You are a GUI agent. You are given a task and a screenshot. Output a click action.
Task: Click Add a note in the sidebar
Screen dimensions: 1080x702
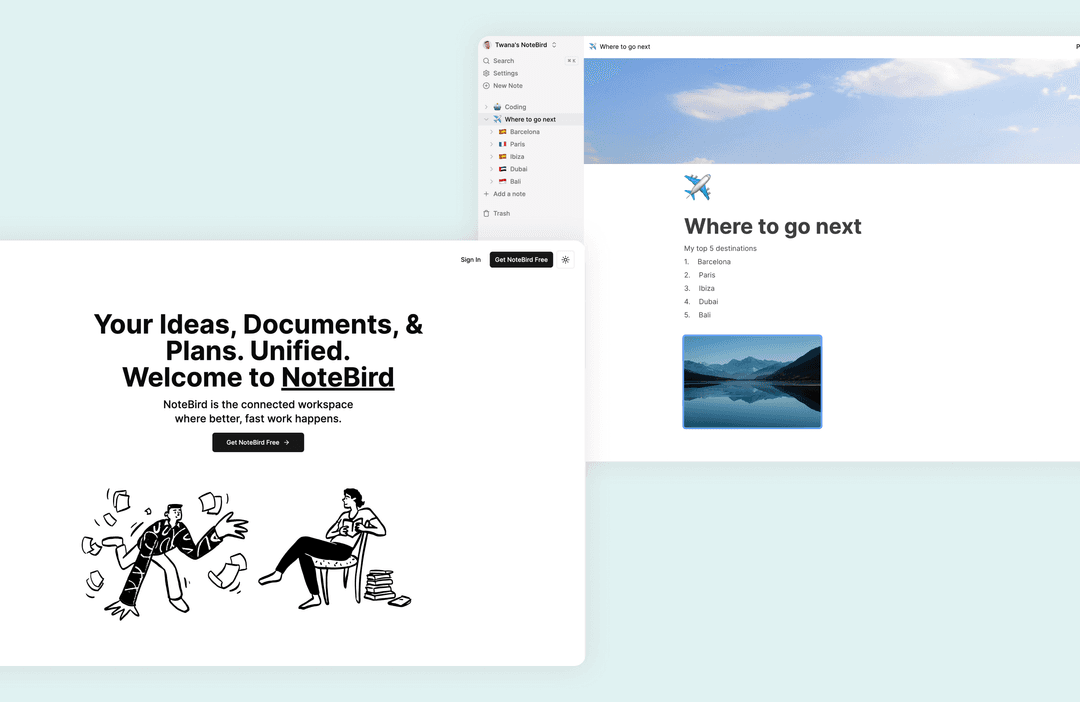tap(509, 194)
